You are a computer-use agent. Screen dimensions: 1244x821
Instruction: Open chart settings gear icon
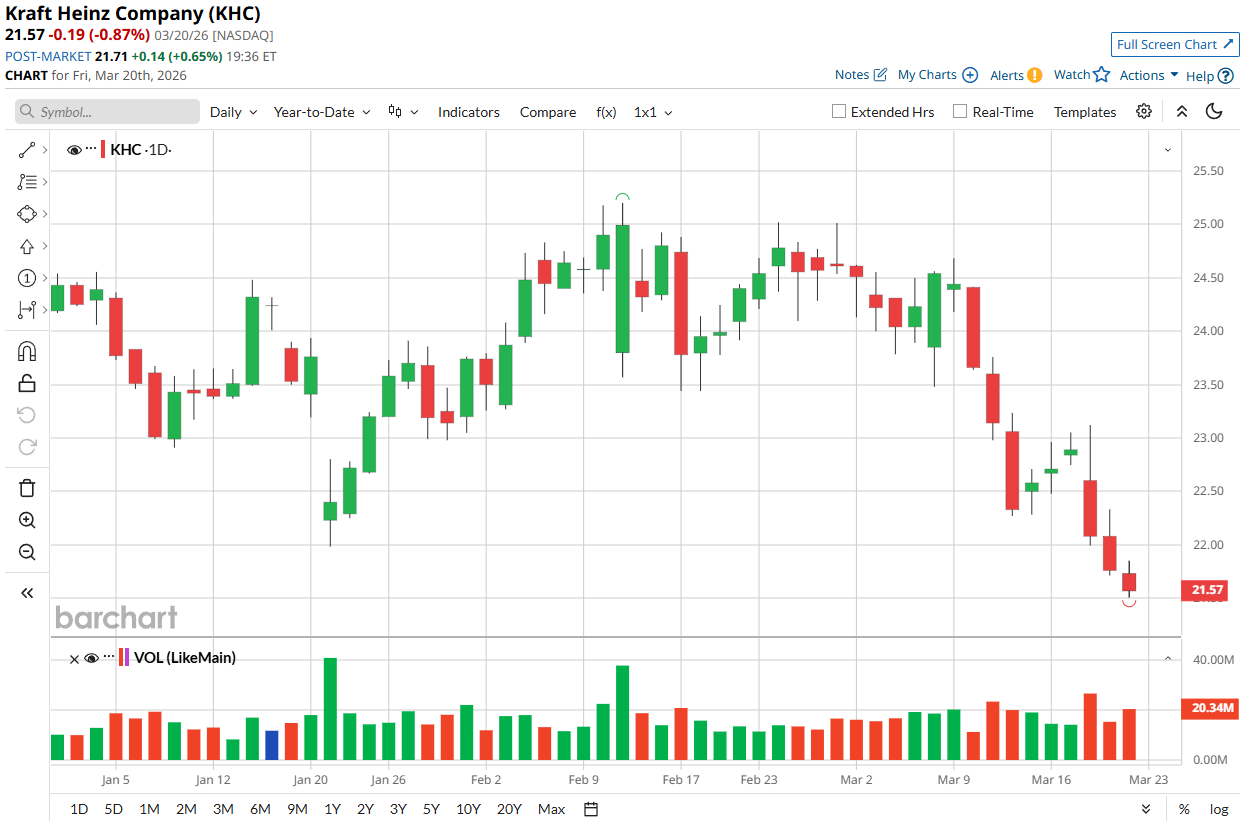click(1144, 111)
